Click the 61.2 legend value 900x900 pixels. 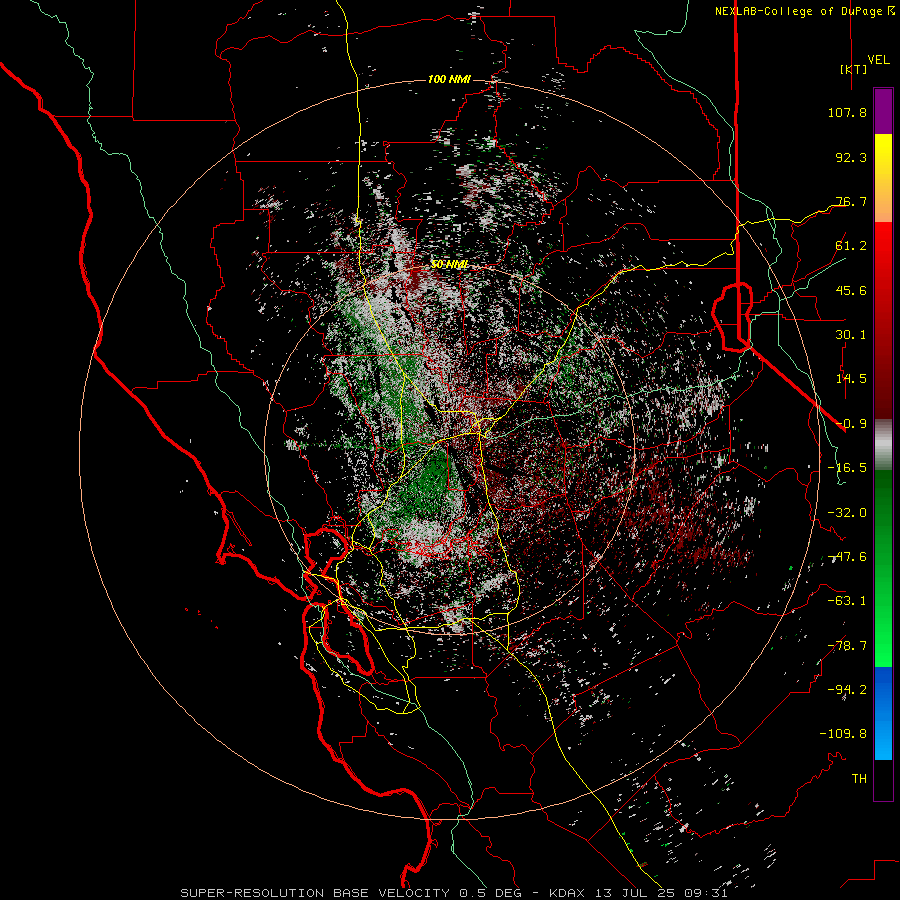(851, 246)
